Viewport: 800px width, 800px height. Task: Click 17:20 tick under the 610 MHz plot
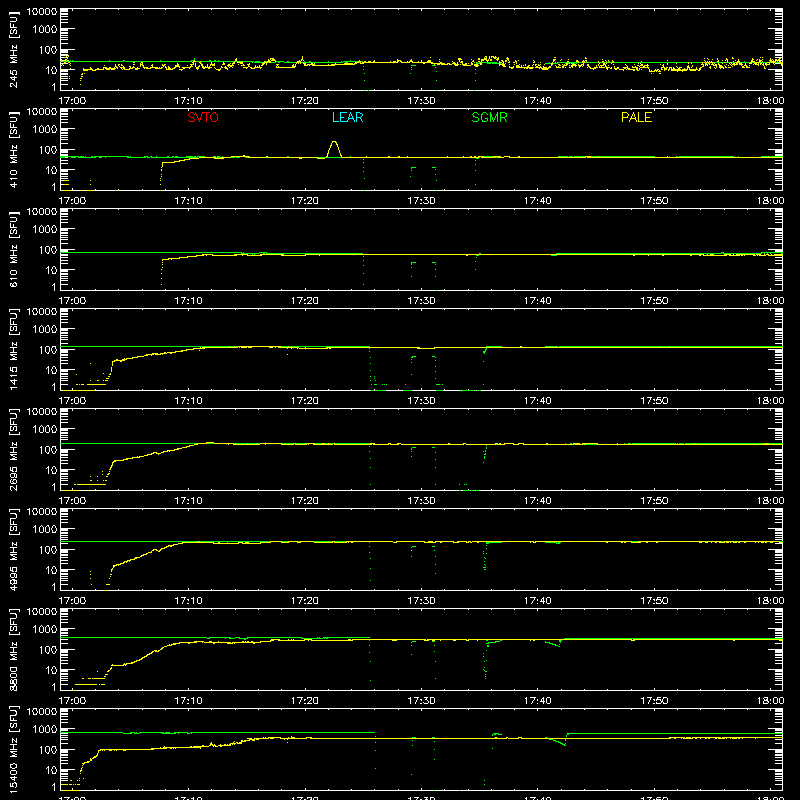(x=305, y=301)
